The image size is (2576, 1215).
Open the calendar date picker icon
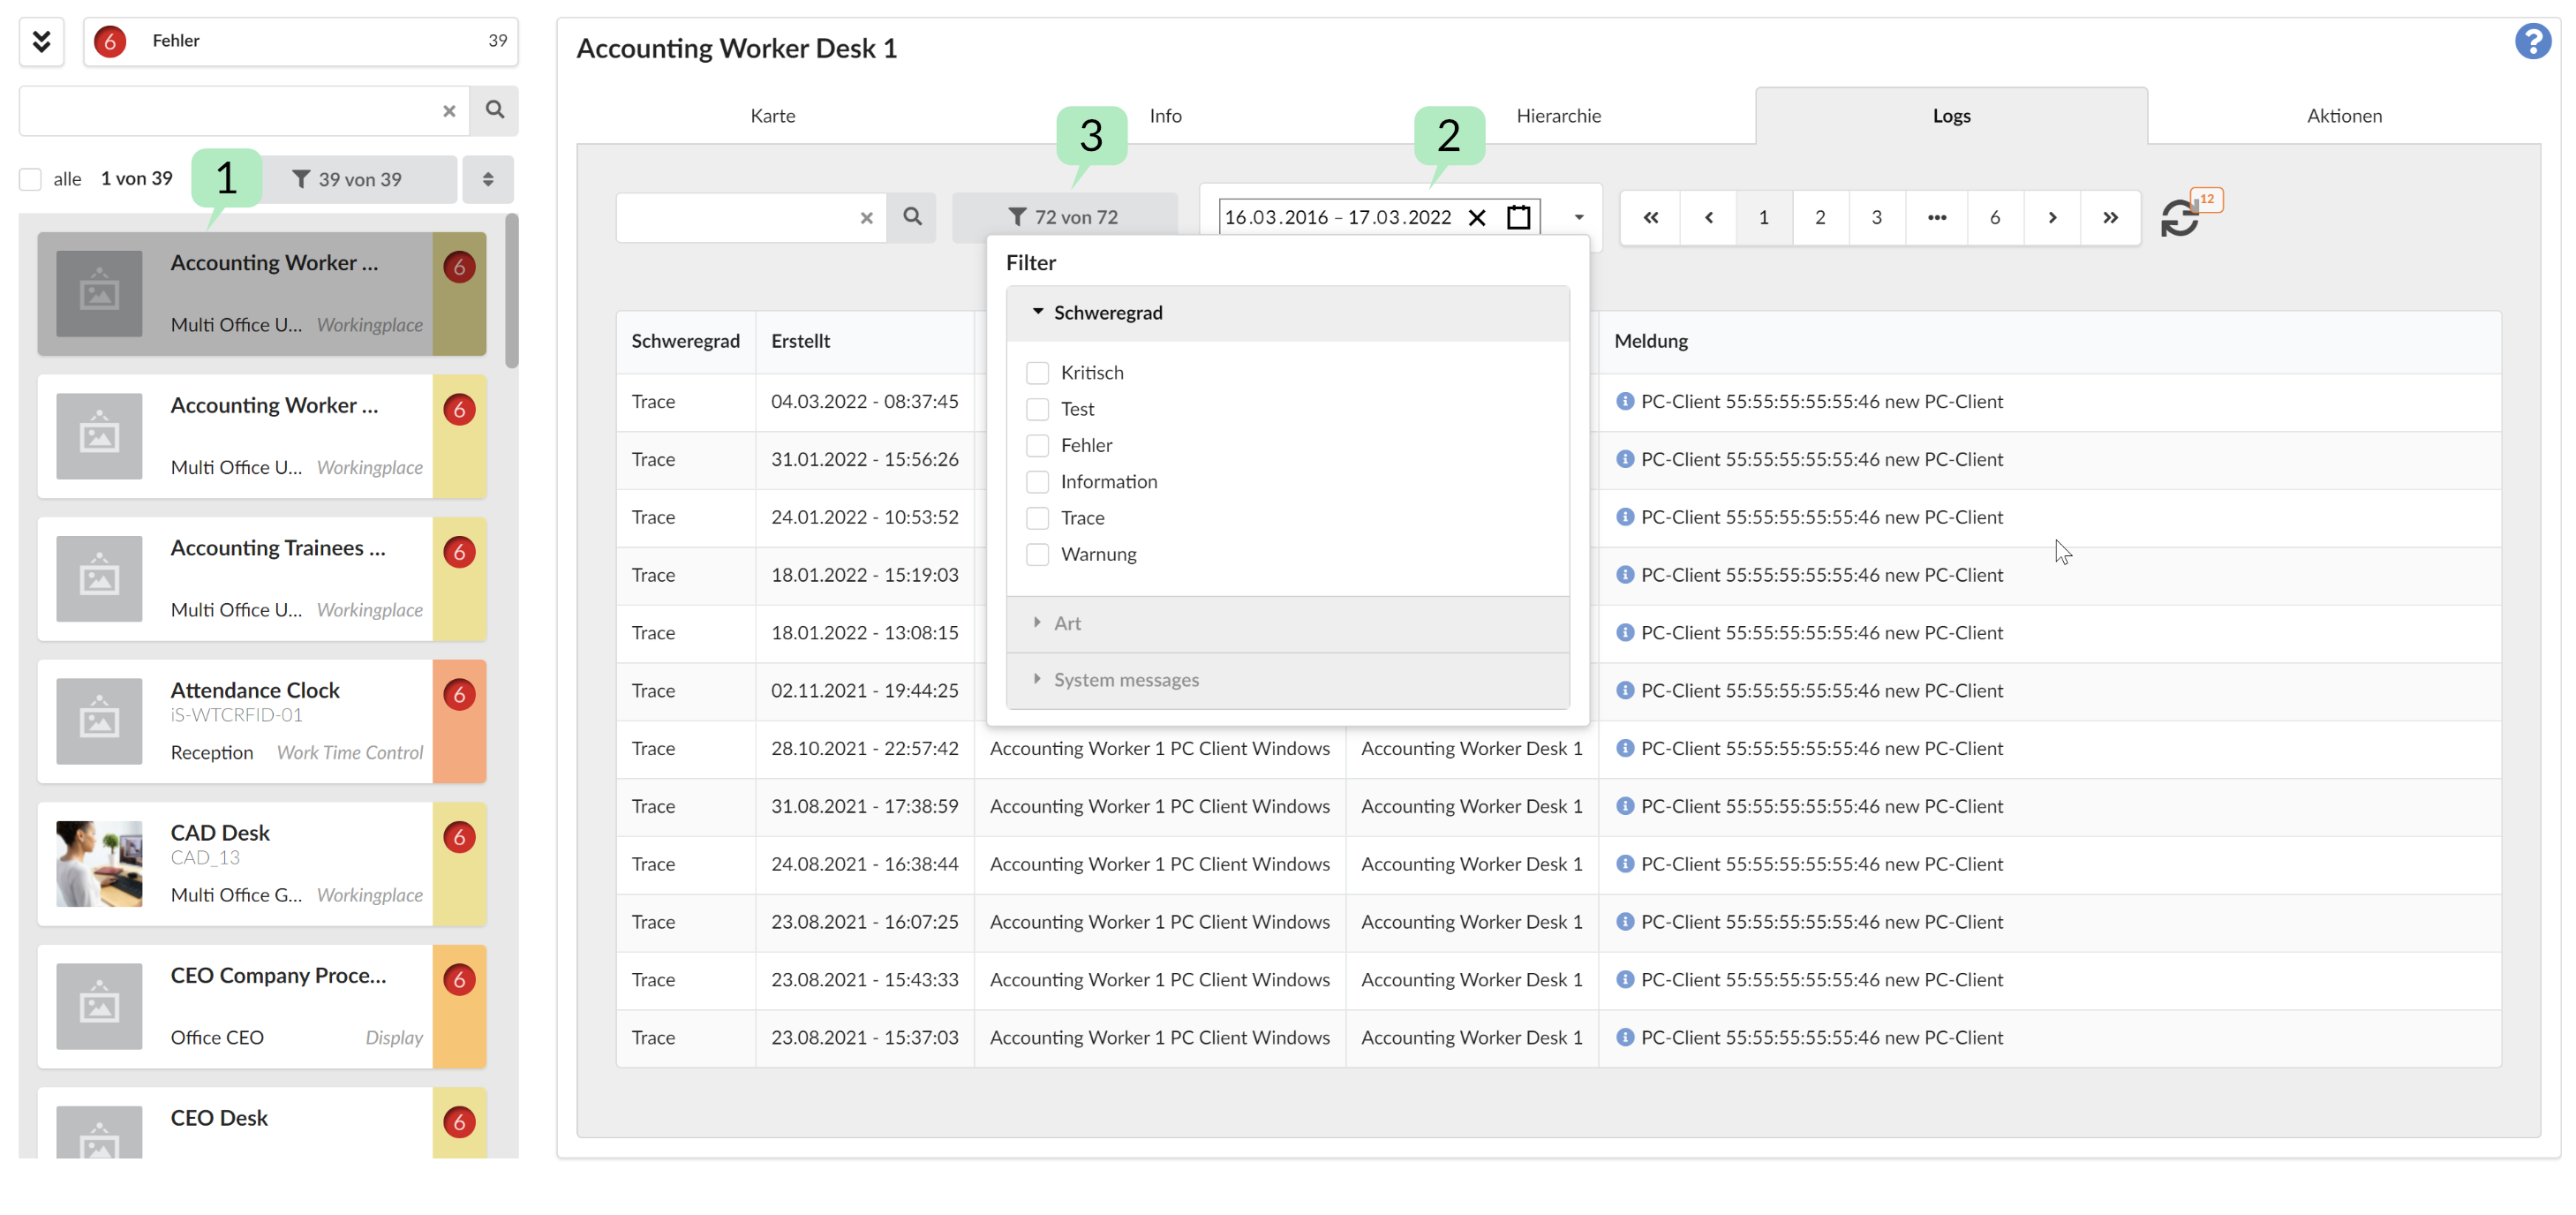coord(1518,217)
